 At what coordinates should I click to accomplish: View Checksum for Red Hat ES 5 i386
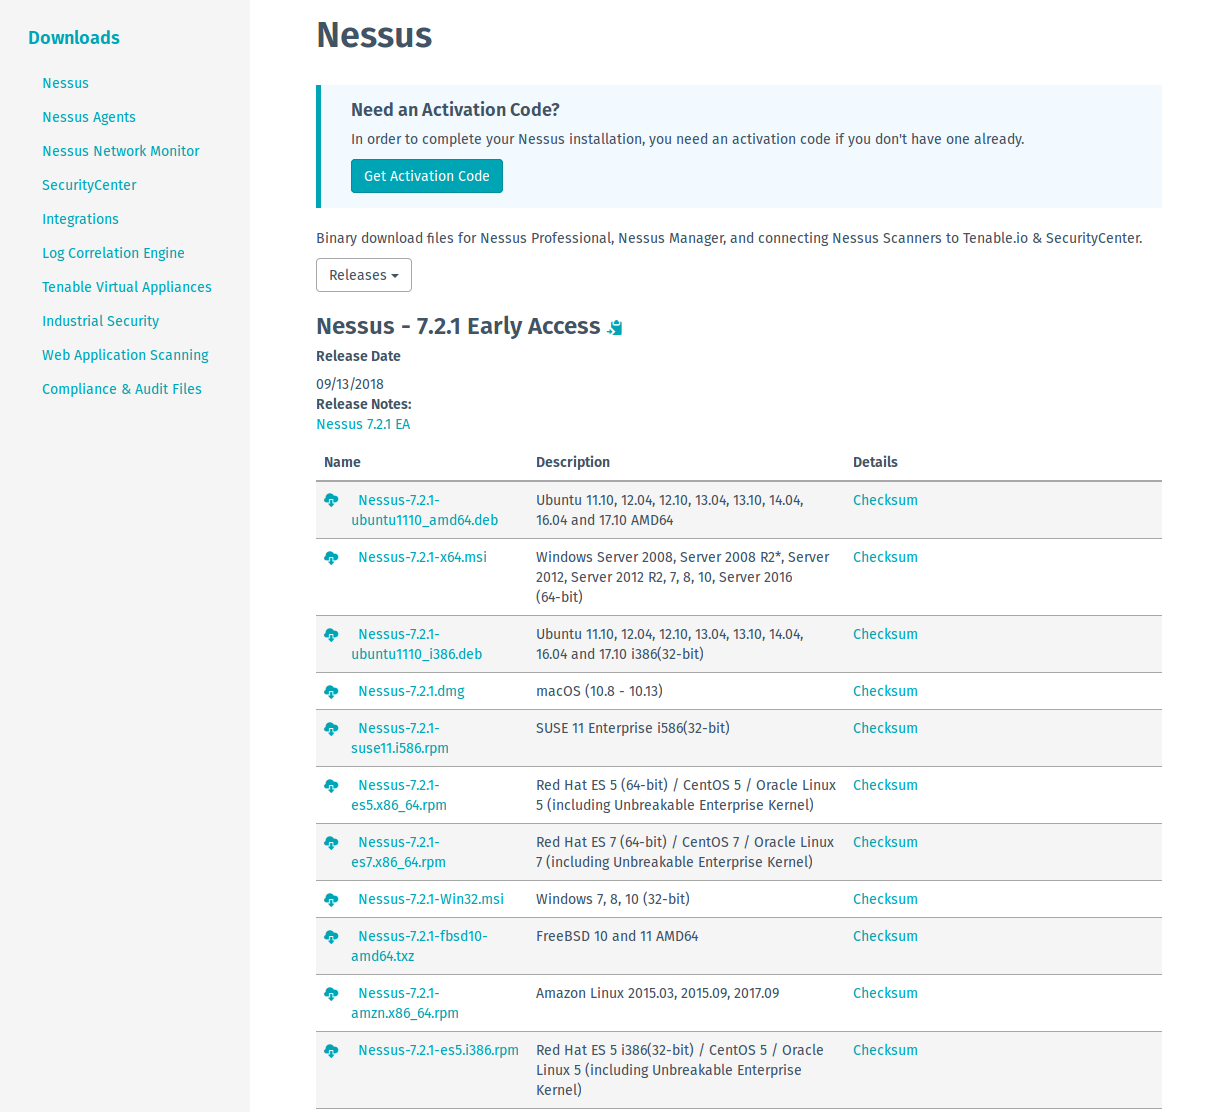(885, 1050)
